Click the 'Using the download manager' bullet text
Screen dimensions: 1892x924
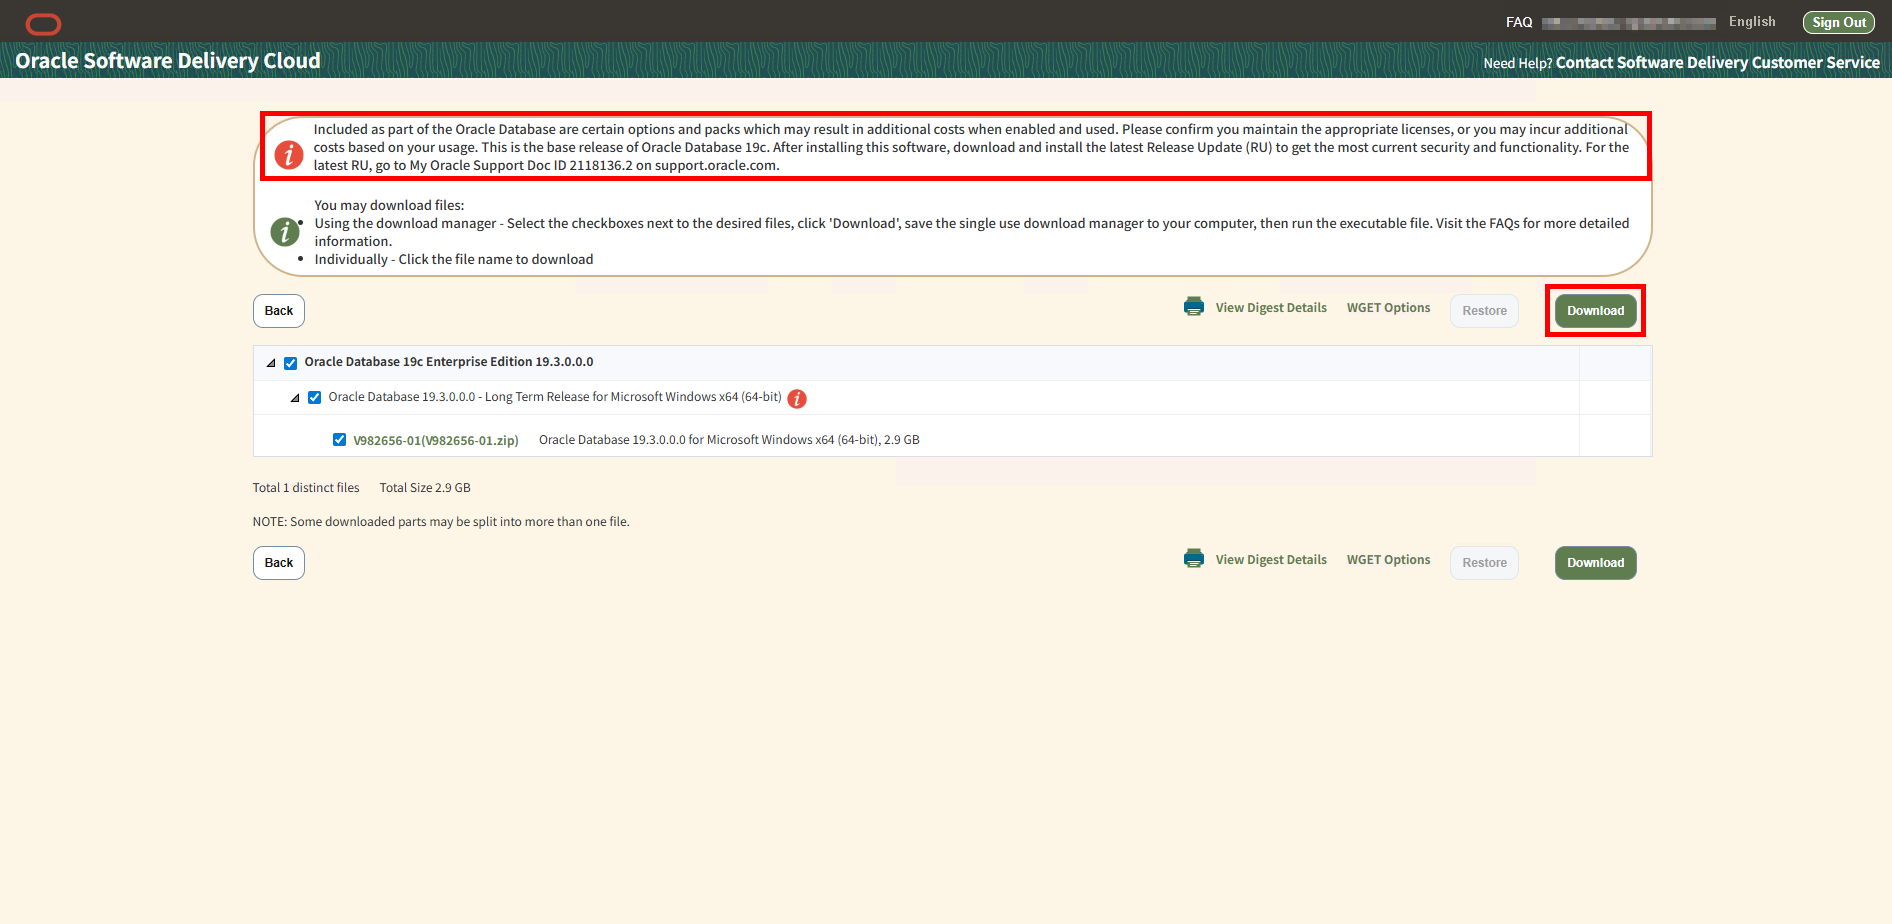(x=972, y=232)
